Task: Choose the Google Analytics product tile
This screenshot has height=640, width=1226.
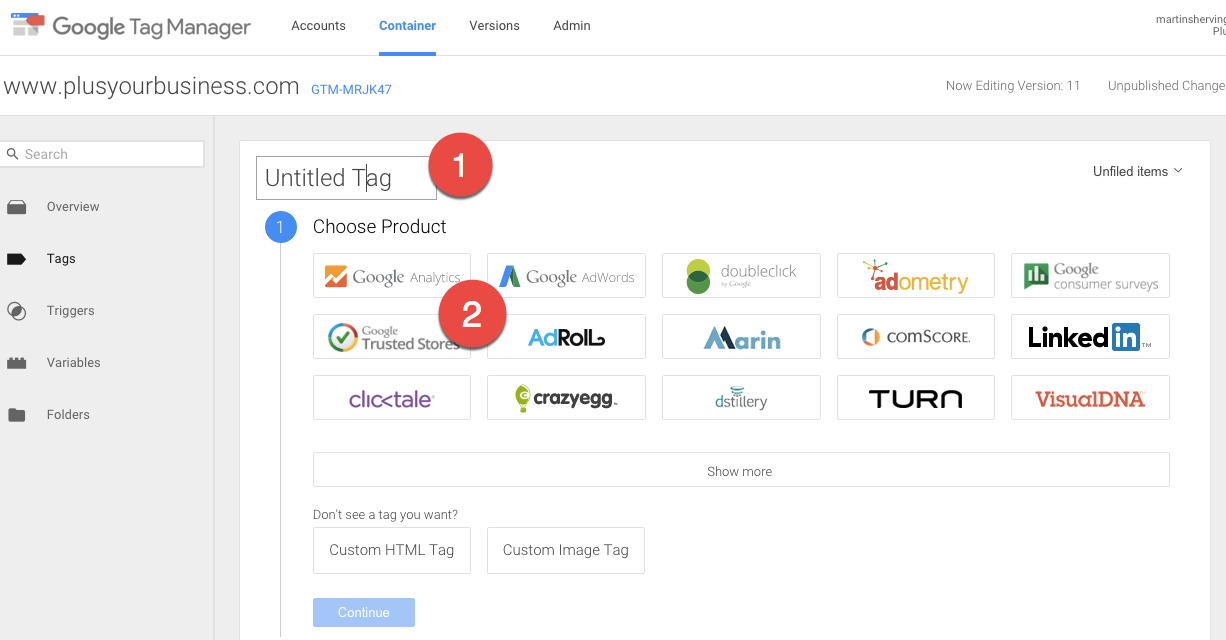Action: 392,276
